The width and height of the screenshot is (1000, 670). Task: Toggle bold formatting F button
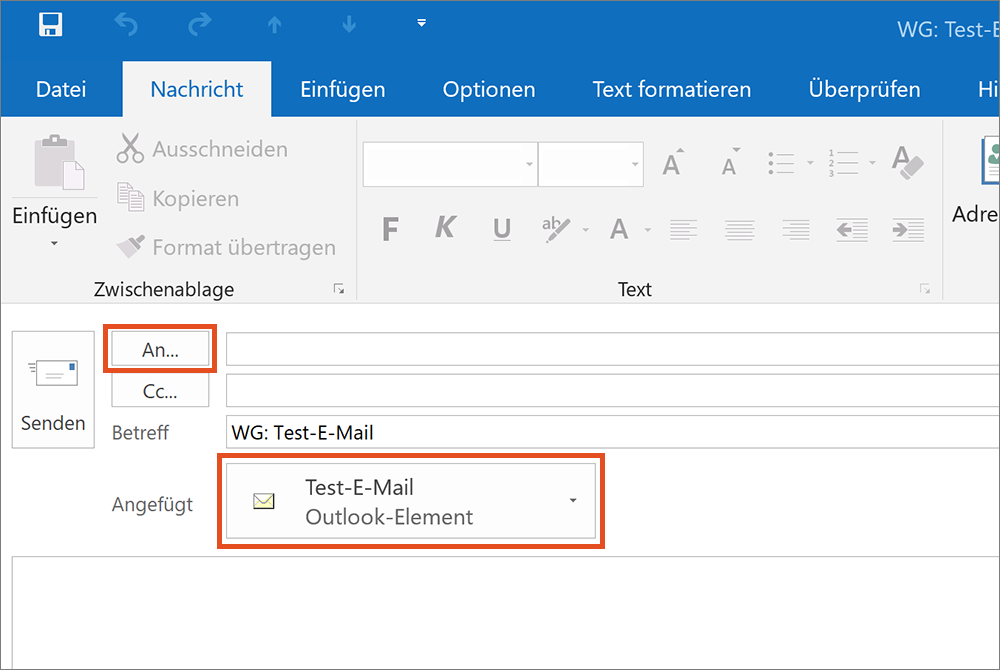(x=391, y=230)
